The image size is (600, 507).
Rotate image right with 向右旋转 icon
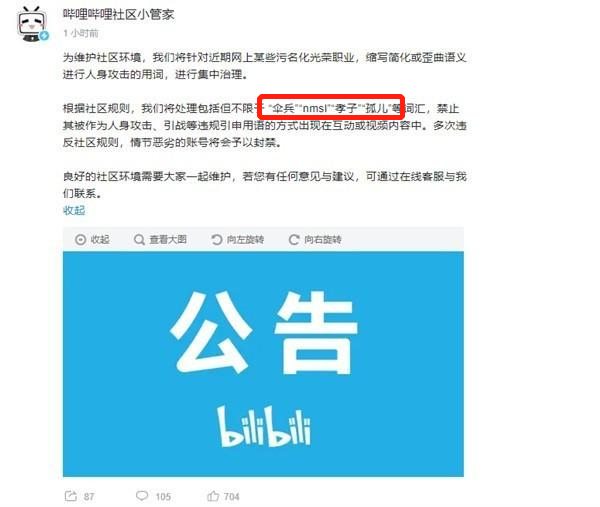[x=294, y=240]
